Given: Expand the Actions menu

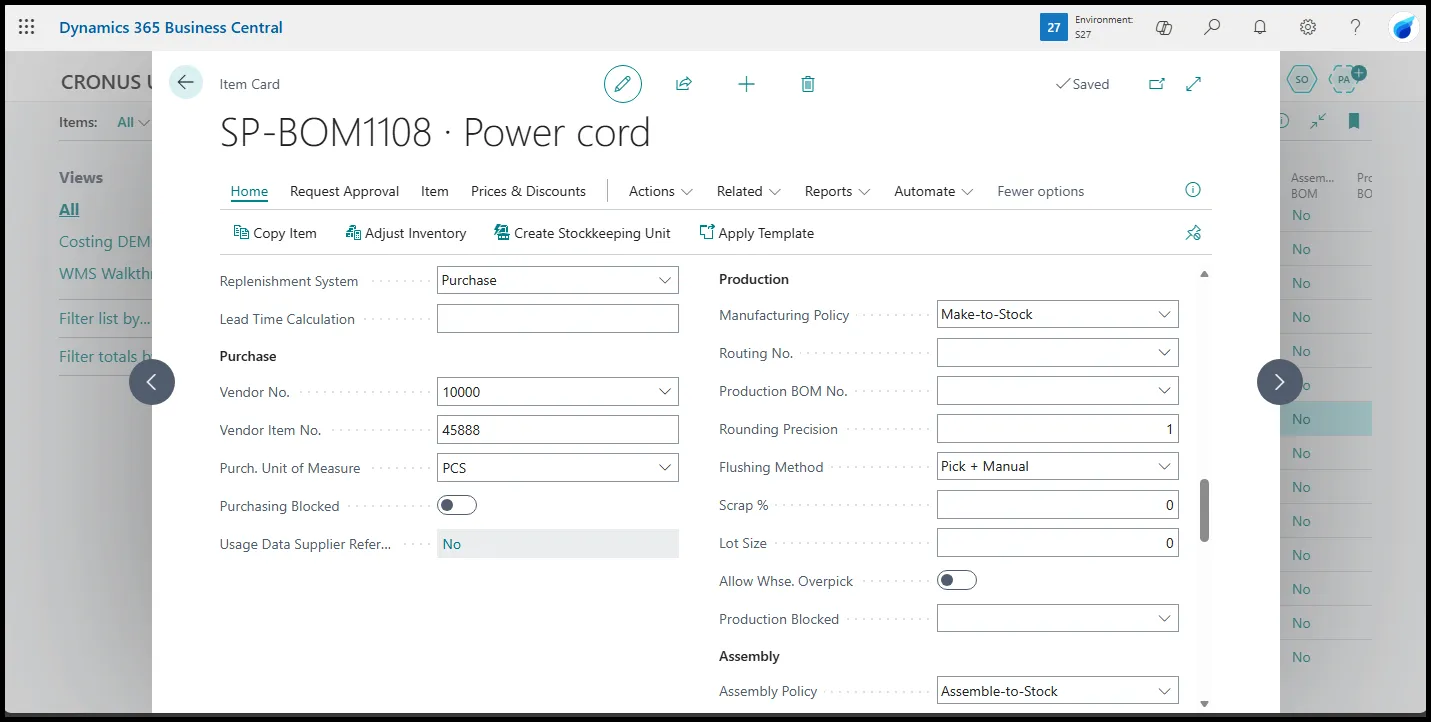Looking at the screenshot, I should [x=661, y=191].
